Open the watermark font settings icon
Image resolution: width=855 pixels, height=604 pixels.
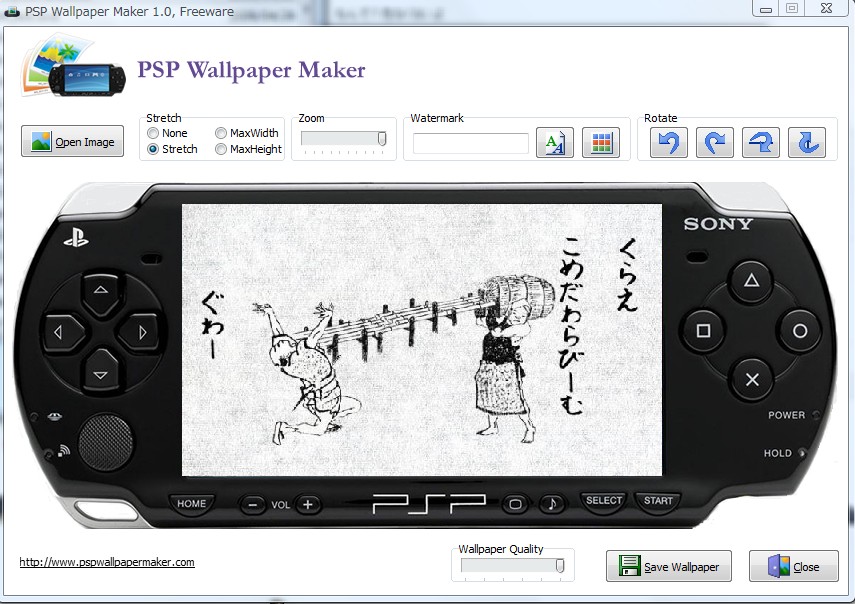(x=555, y=143)
